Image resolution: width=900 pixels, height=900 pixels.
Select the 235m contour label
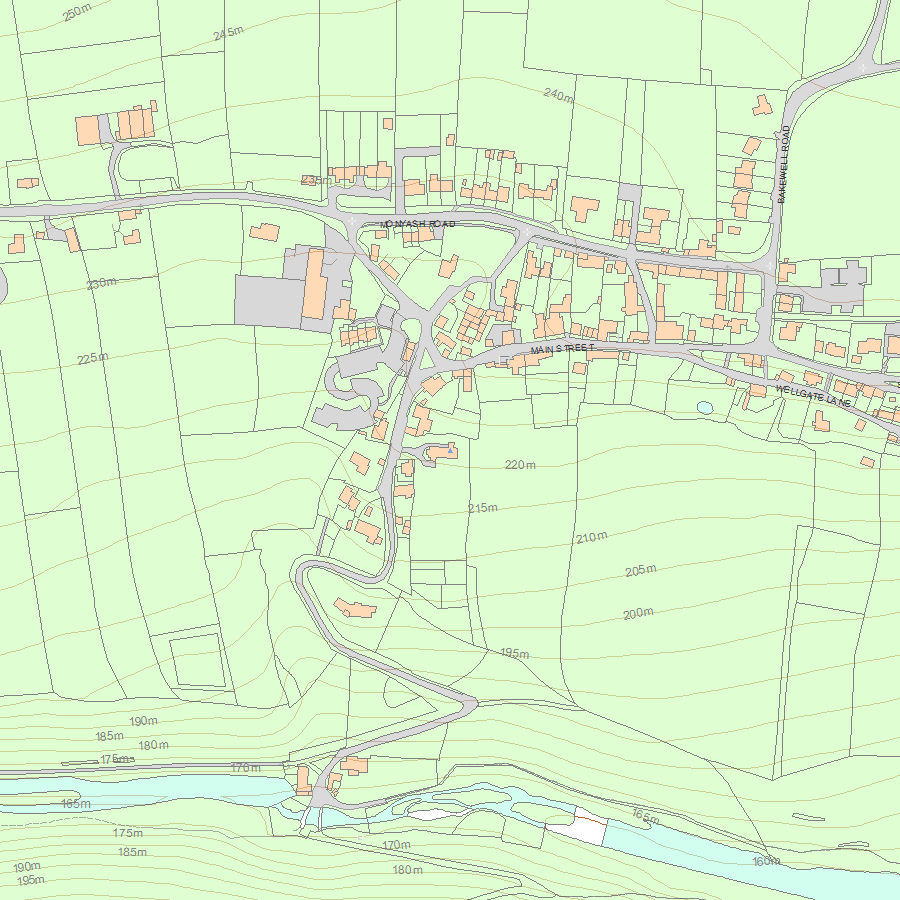tap(316, 180)
